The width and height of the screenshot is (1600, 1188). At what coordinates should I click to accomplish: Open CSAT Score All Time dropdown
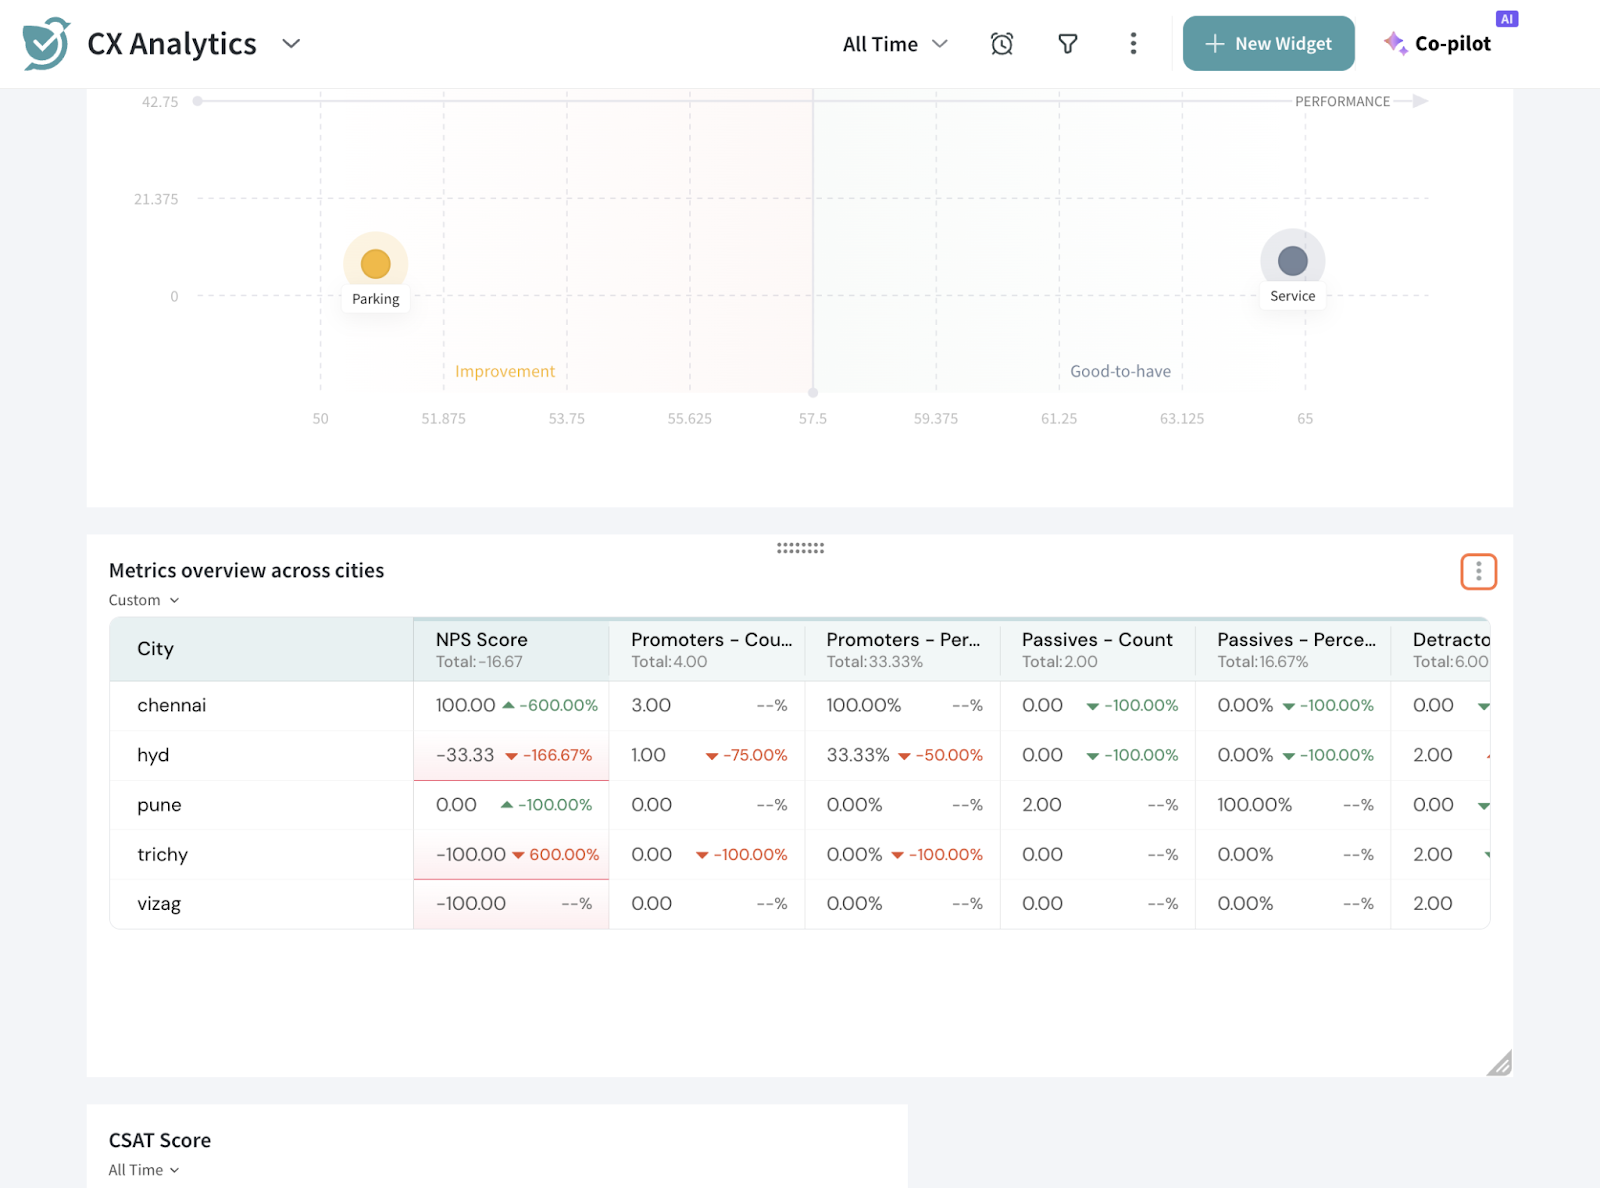144,1170
